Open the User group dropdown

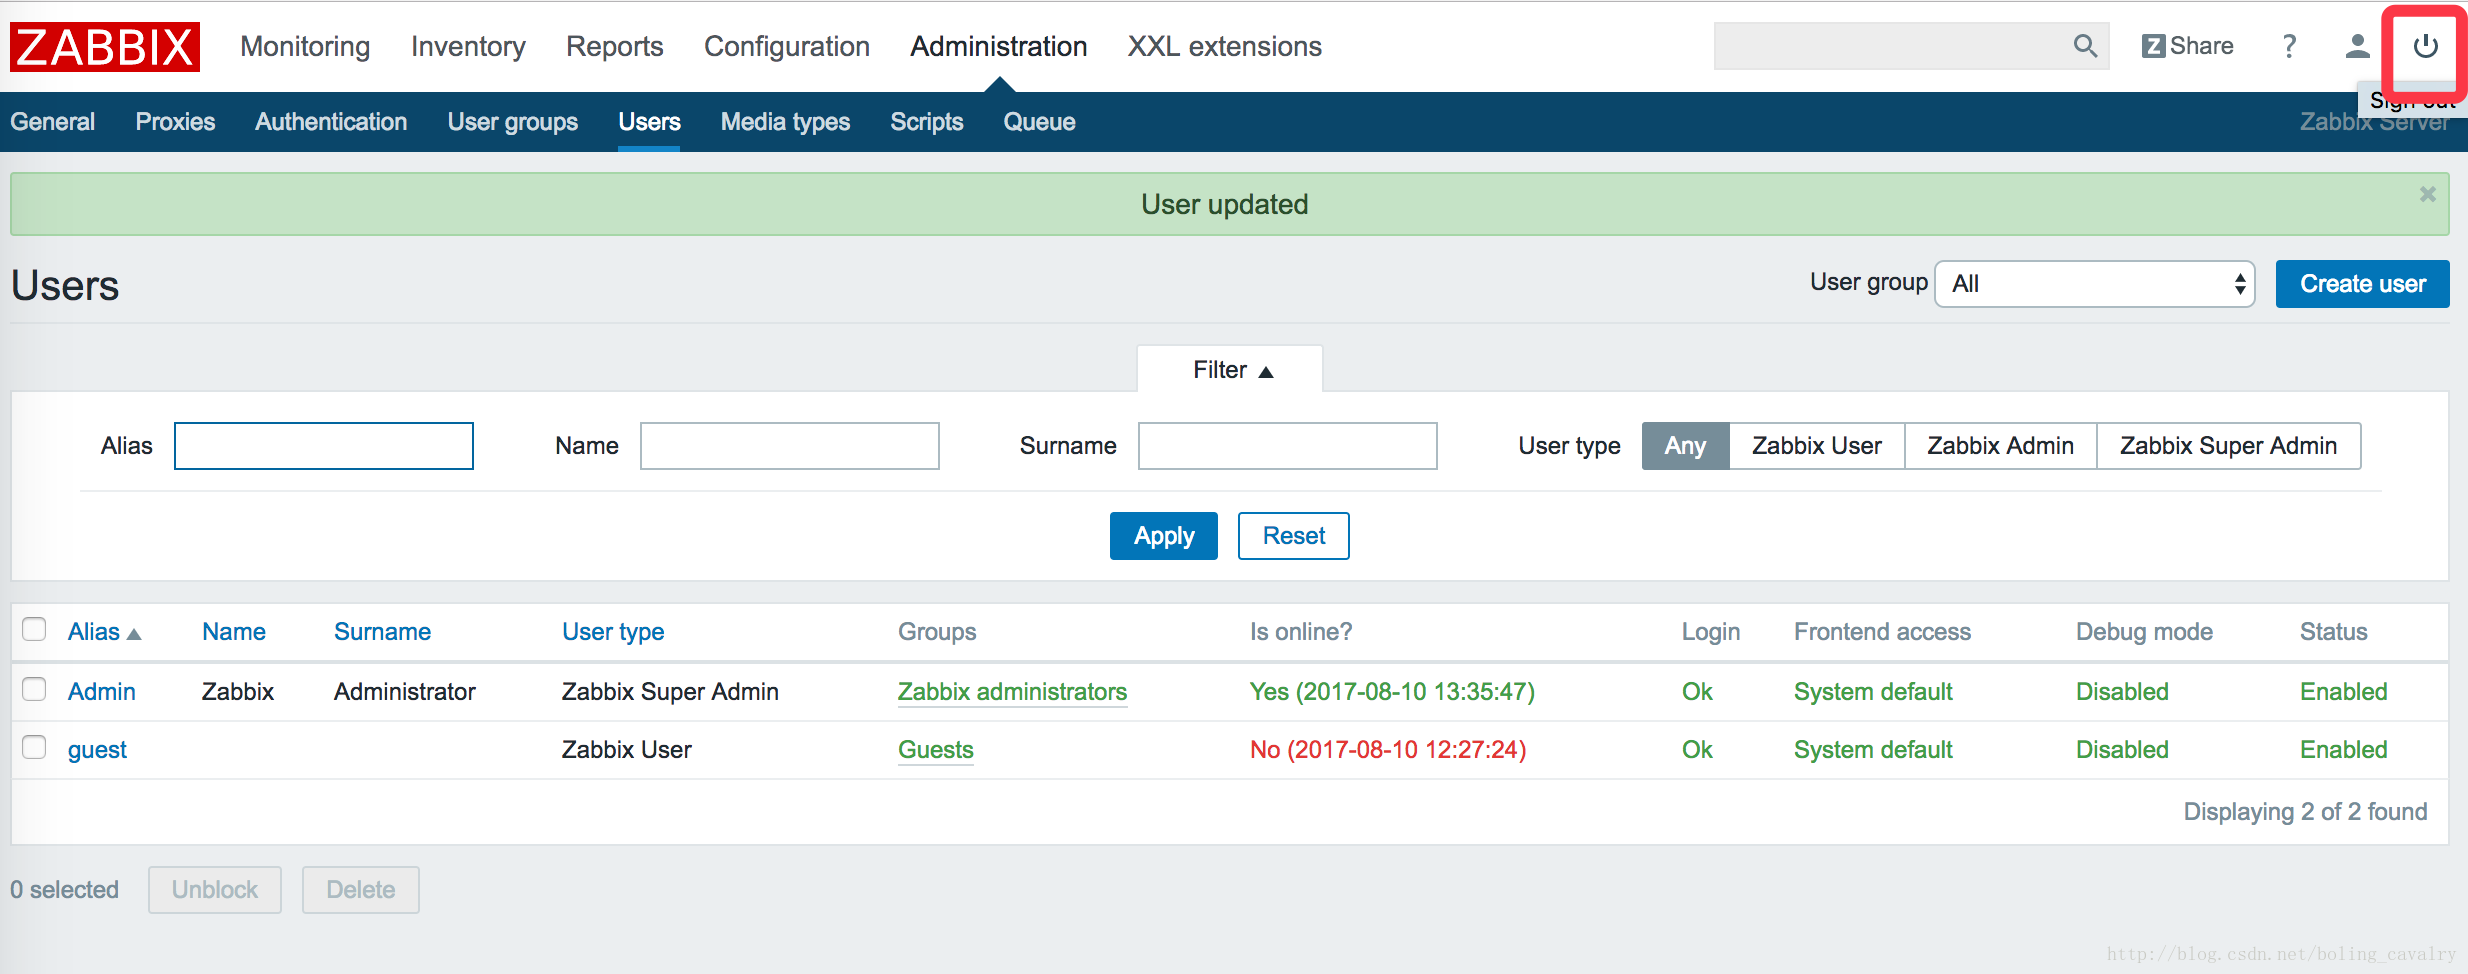[2094, 284]
